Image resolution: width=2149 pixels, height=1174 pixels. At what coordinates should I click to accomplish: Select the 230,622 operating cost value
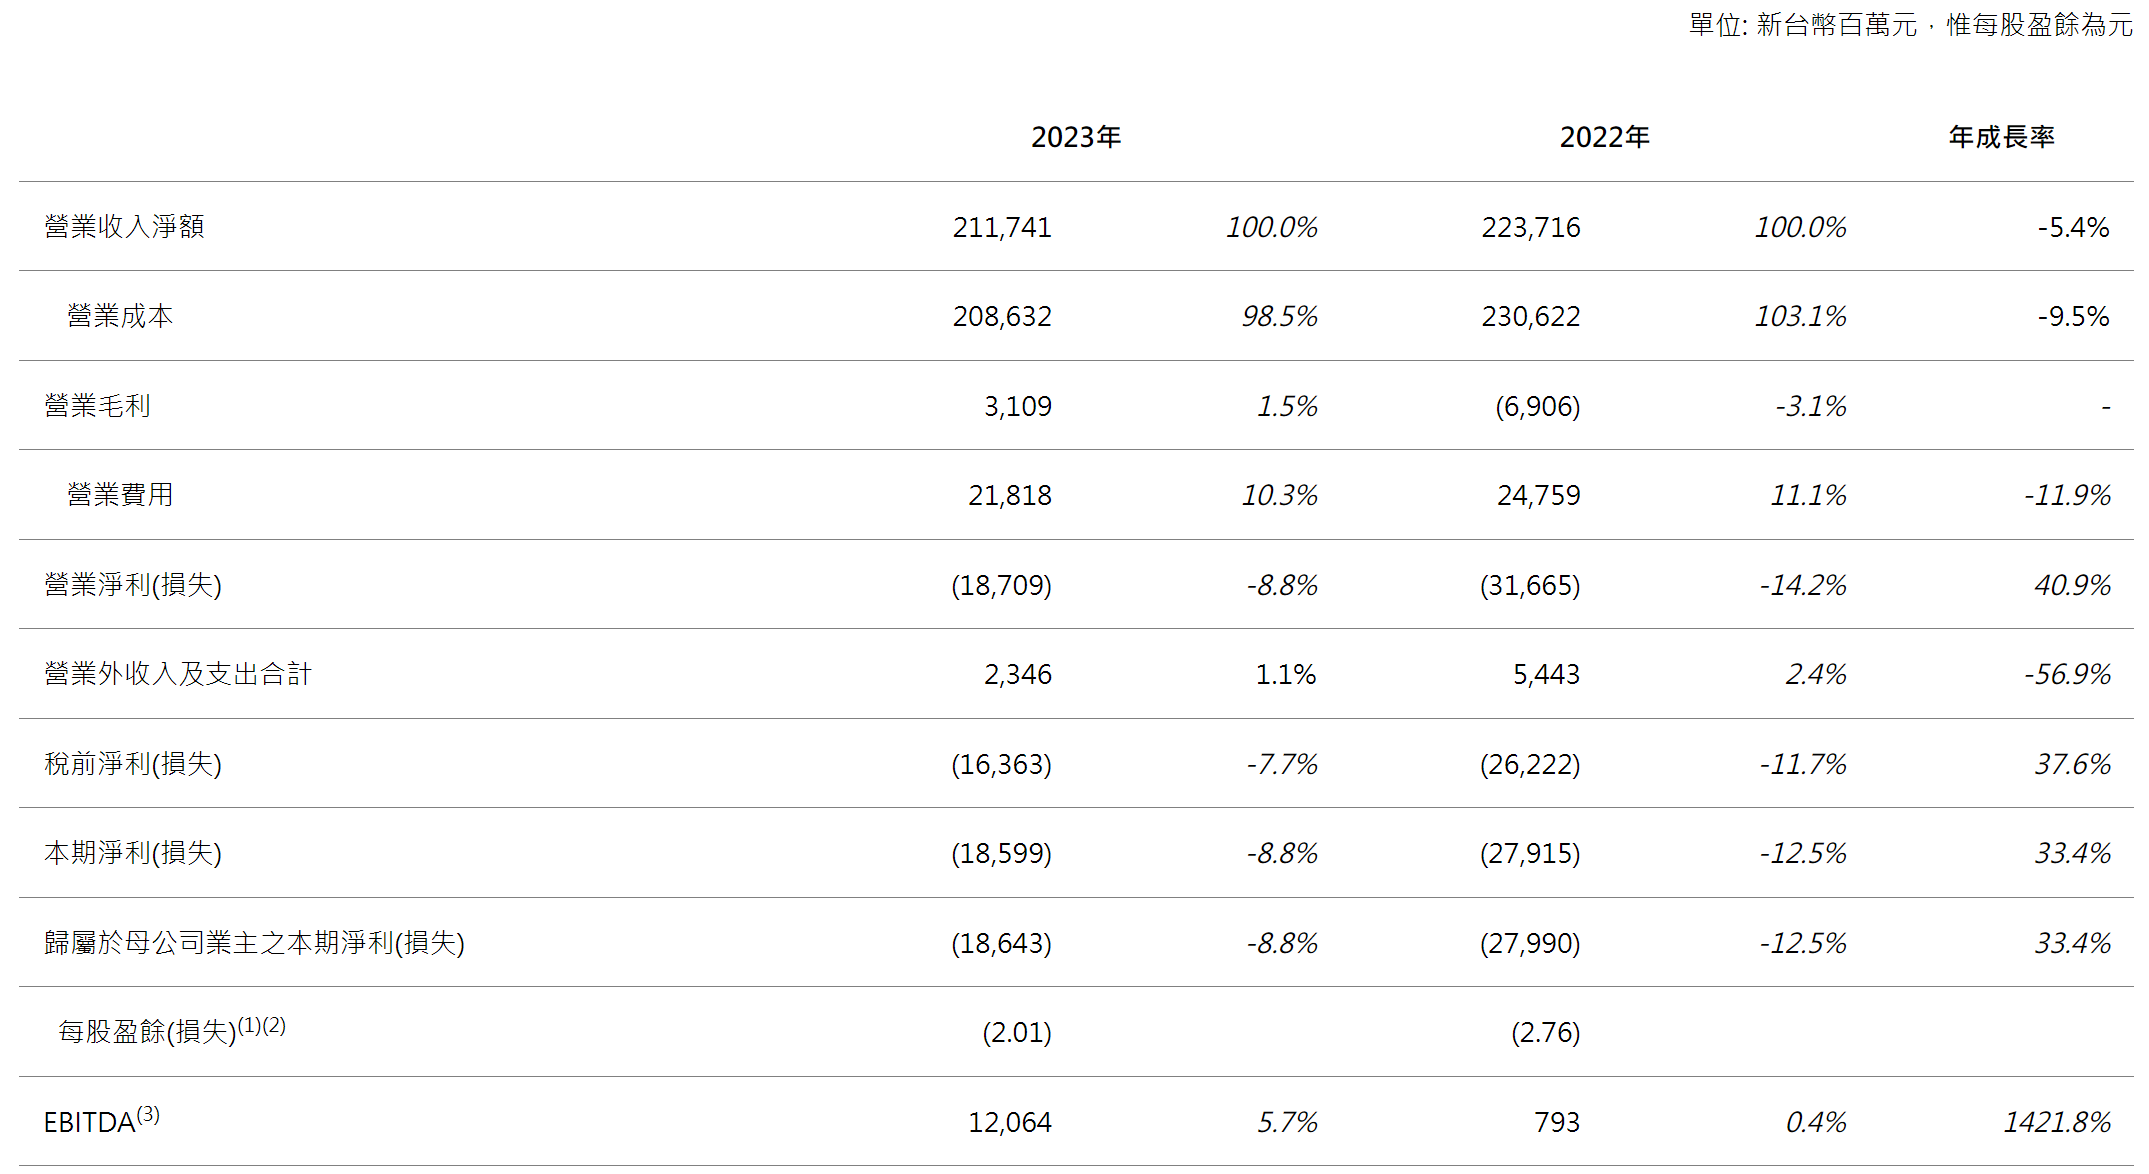point(1531,317)
